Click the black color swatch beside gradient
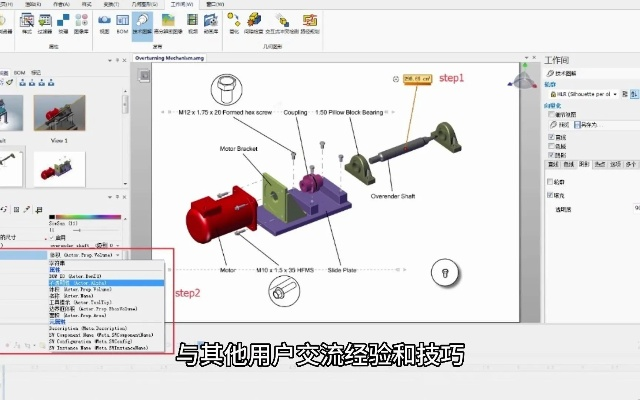The height and width of the screenshot is (400, 640). coord(52,217)
